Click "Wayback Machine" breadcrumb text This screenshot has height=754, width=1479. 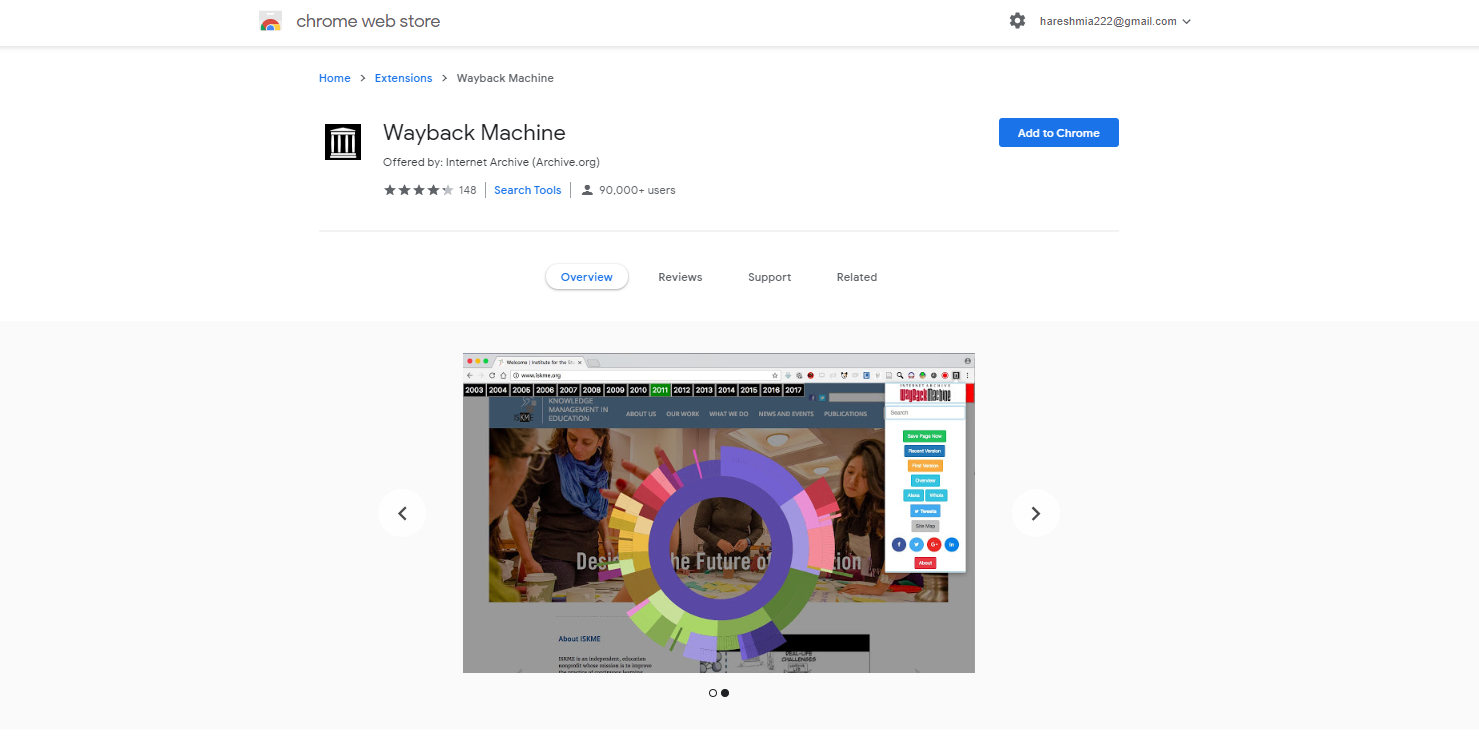coord(505,78)
